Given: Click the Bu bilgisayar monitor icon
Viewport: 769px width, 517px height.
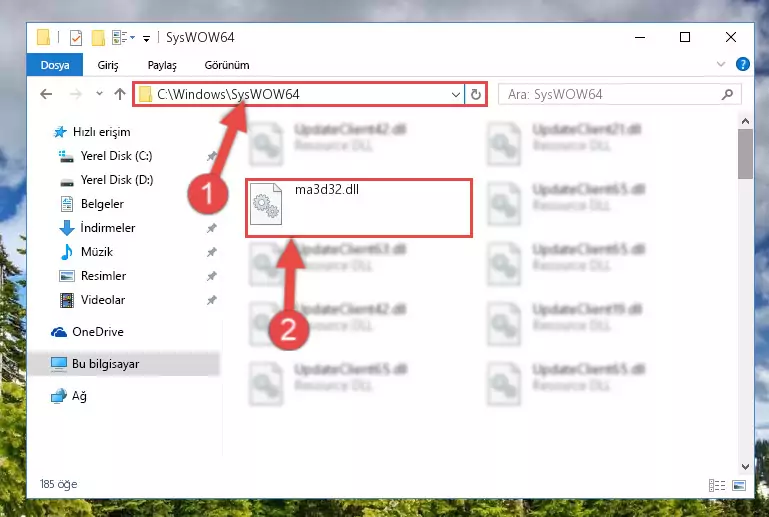Looking at the screenshot, I should (59, 364).
